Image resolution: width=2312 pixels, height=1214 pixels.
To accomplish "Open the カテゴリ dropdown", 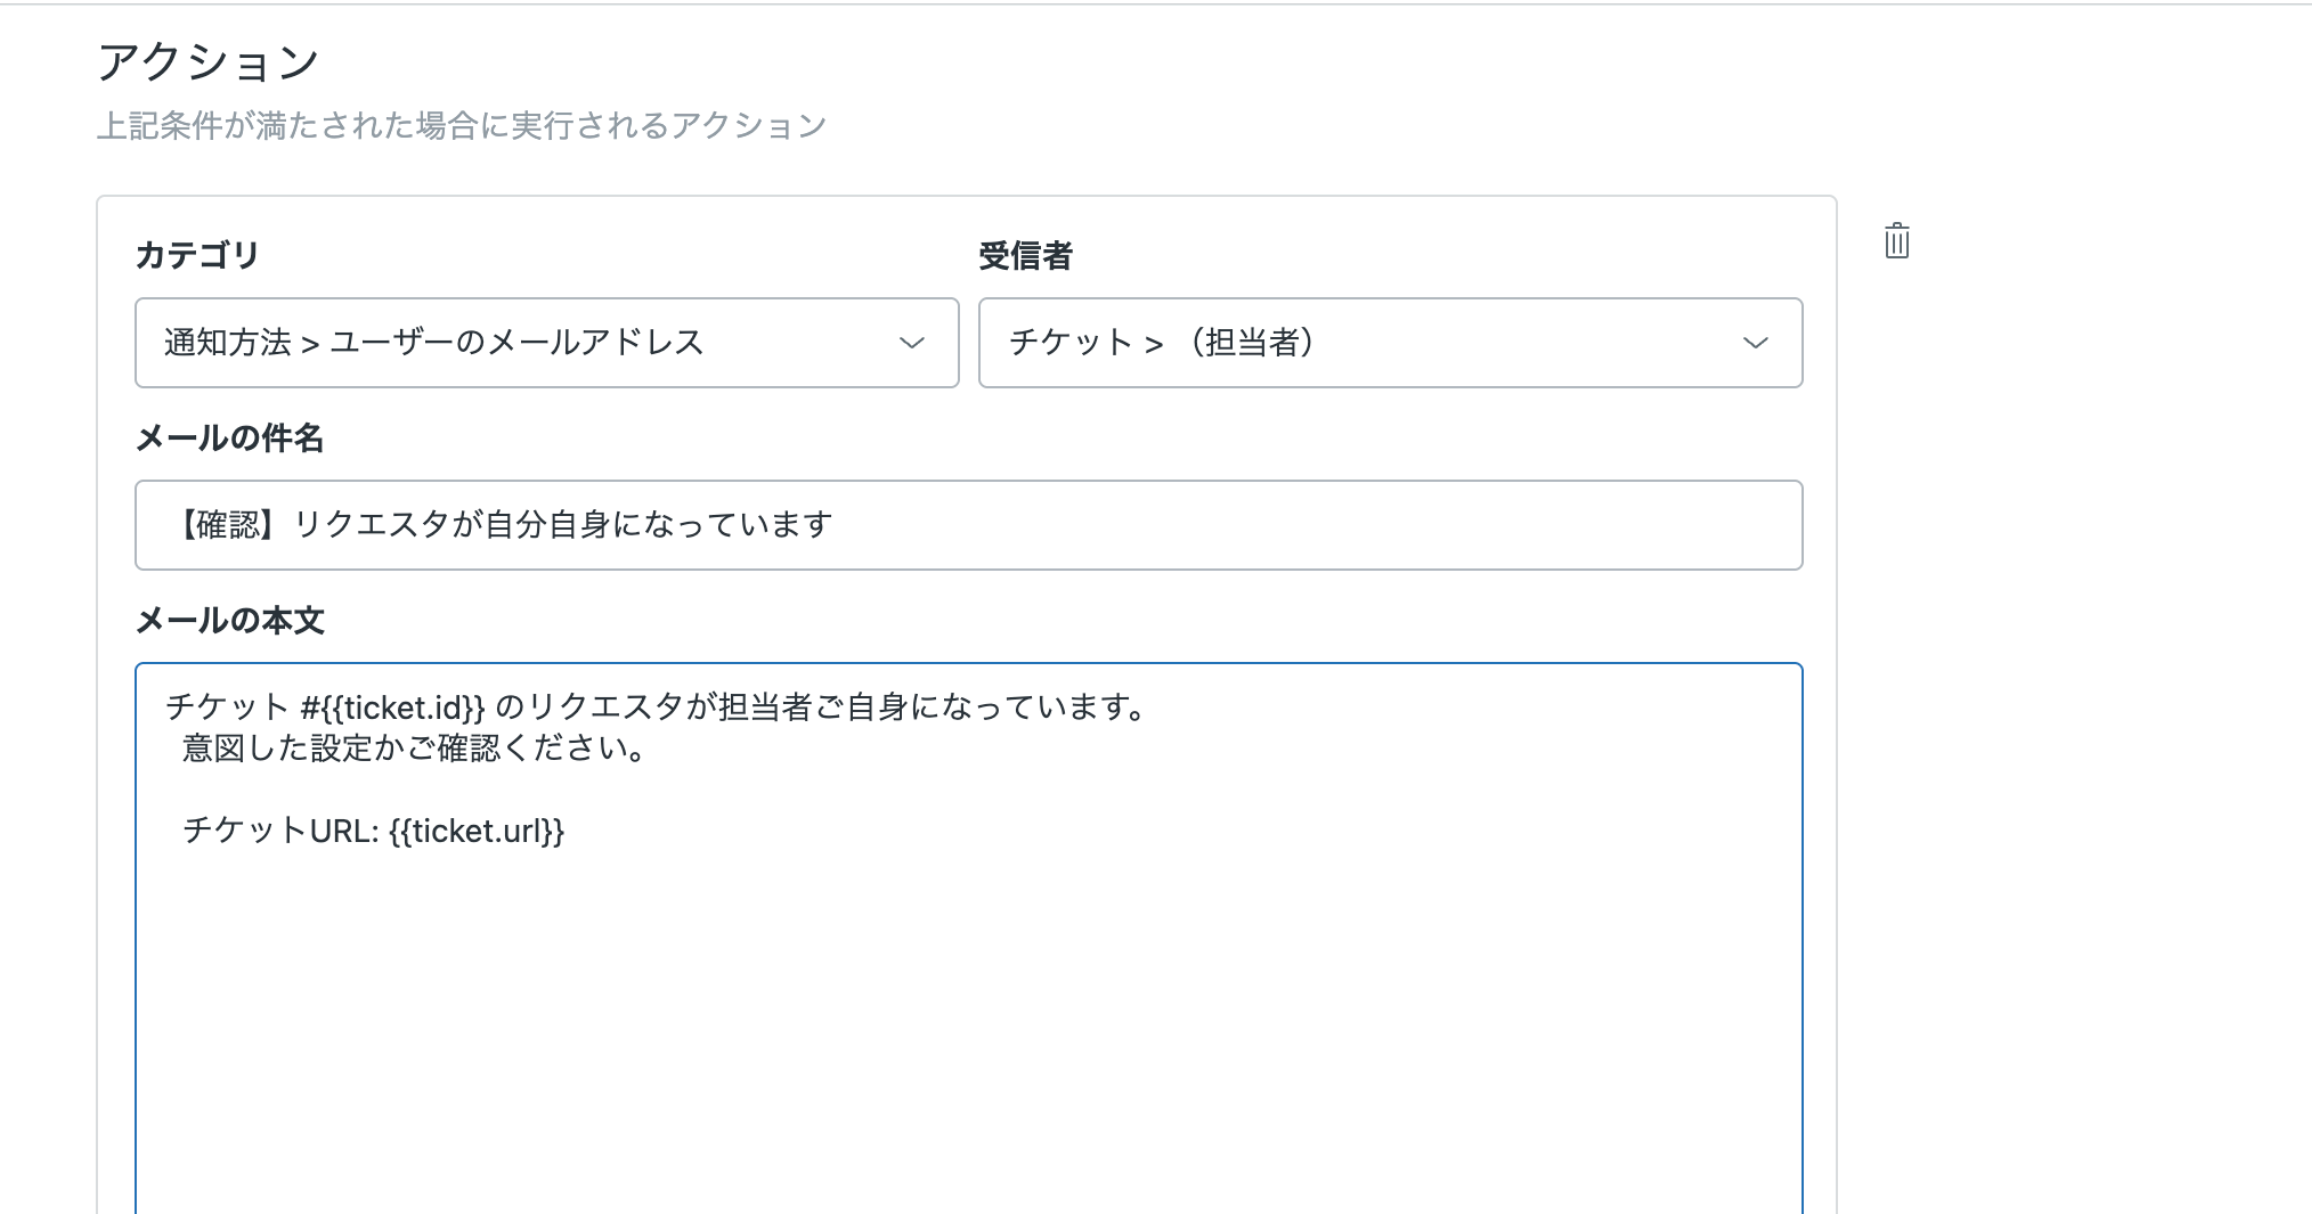I will 546,343.
